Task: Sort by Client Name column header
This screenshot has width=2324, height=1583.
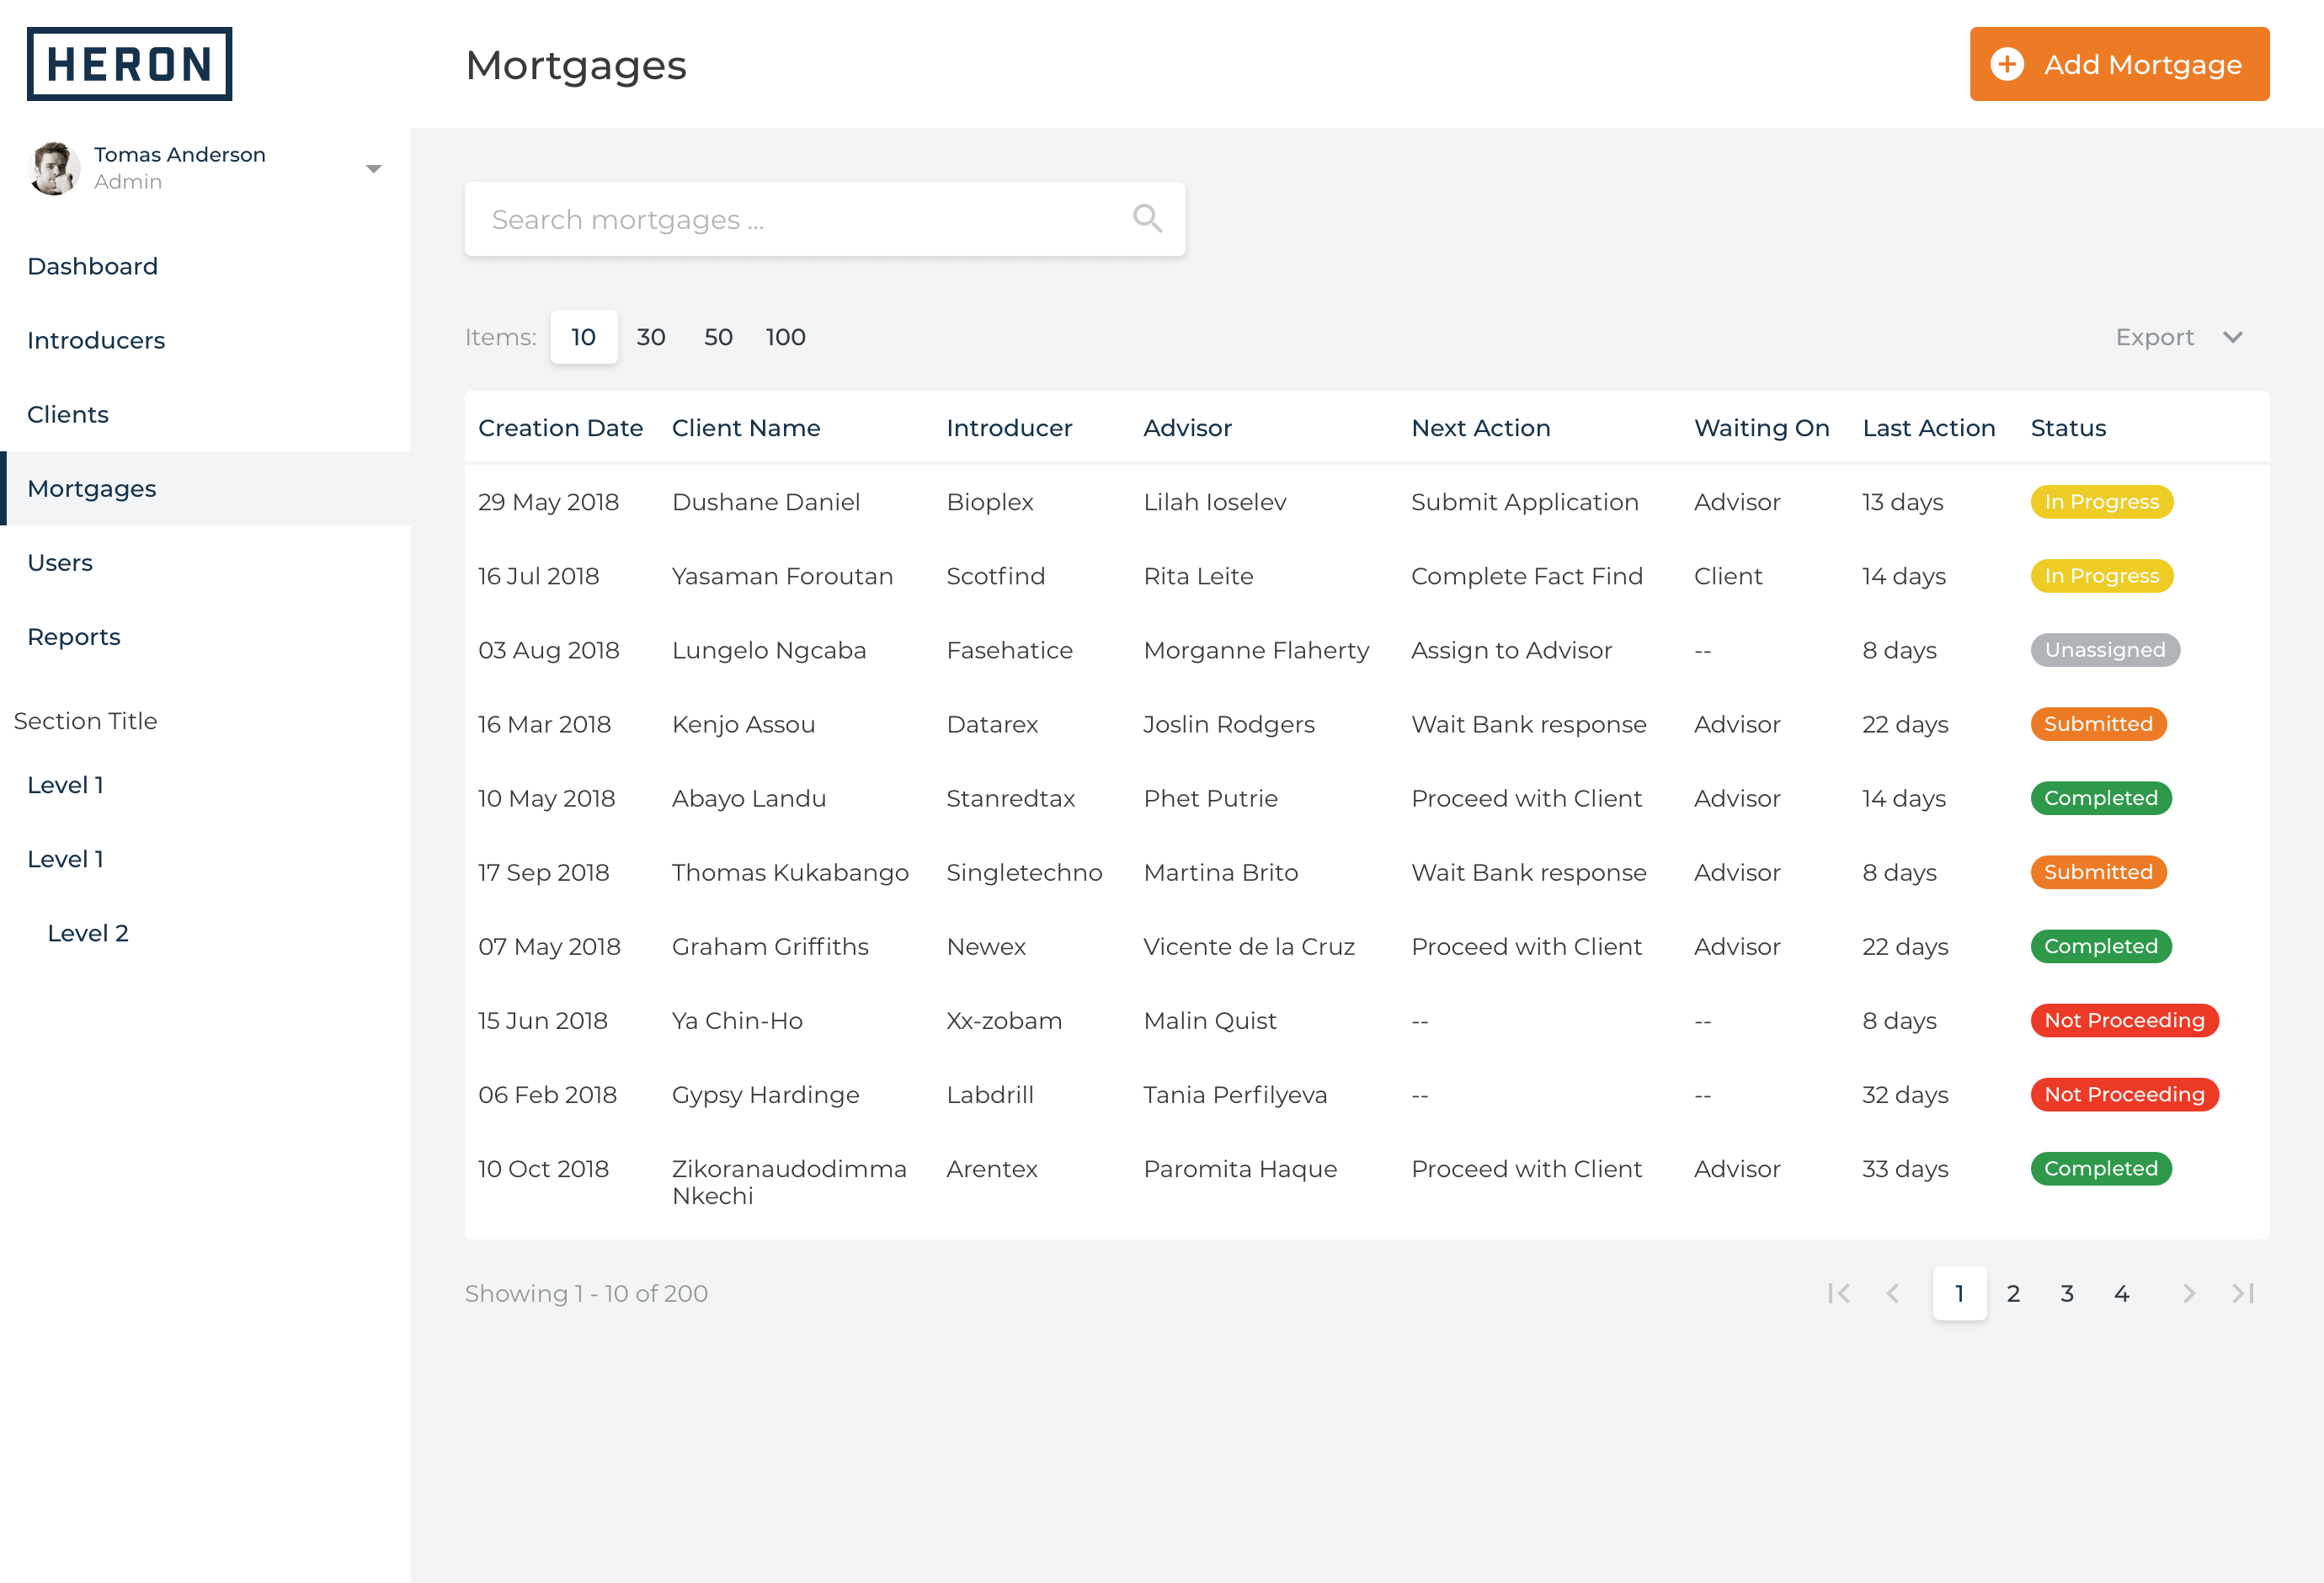Action: 746,428
